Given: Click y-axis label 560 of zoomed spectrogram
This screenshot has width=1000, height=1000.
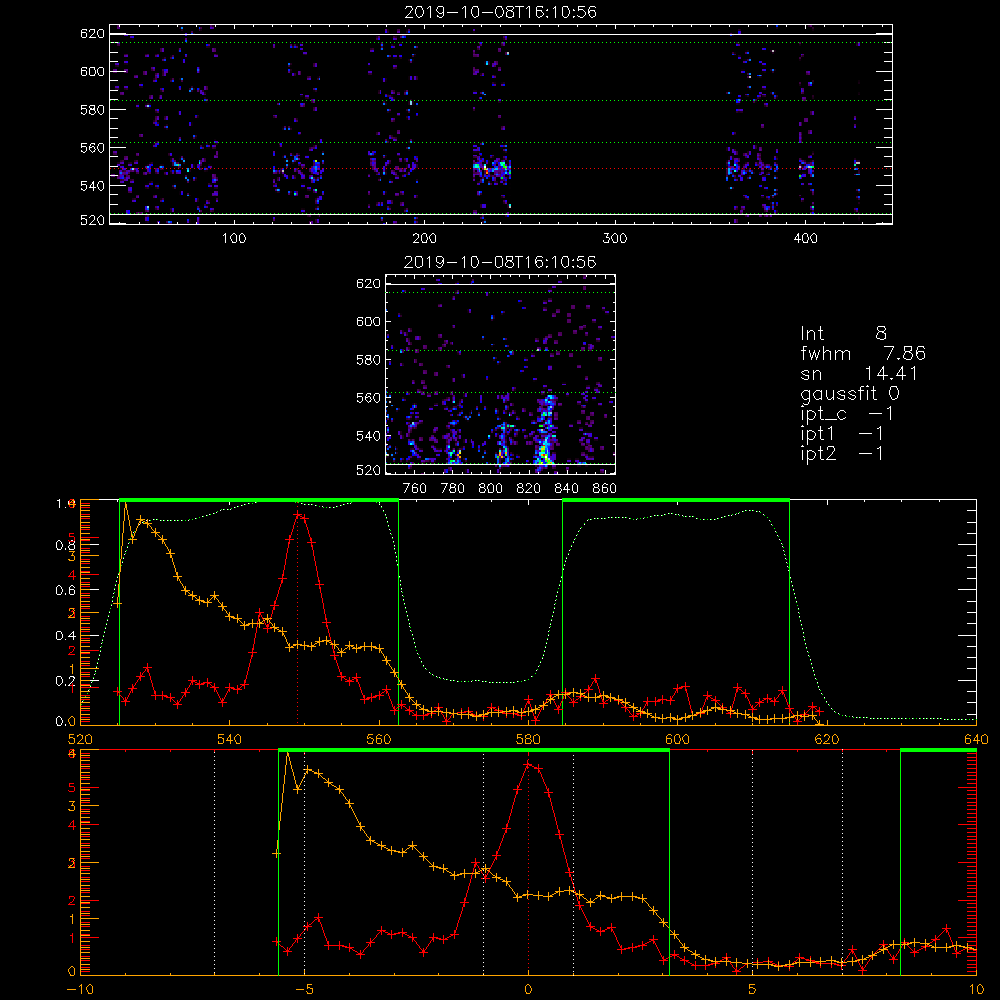Looking at the screenshot, I should 368,398.
